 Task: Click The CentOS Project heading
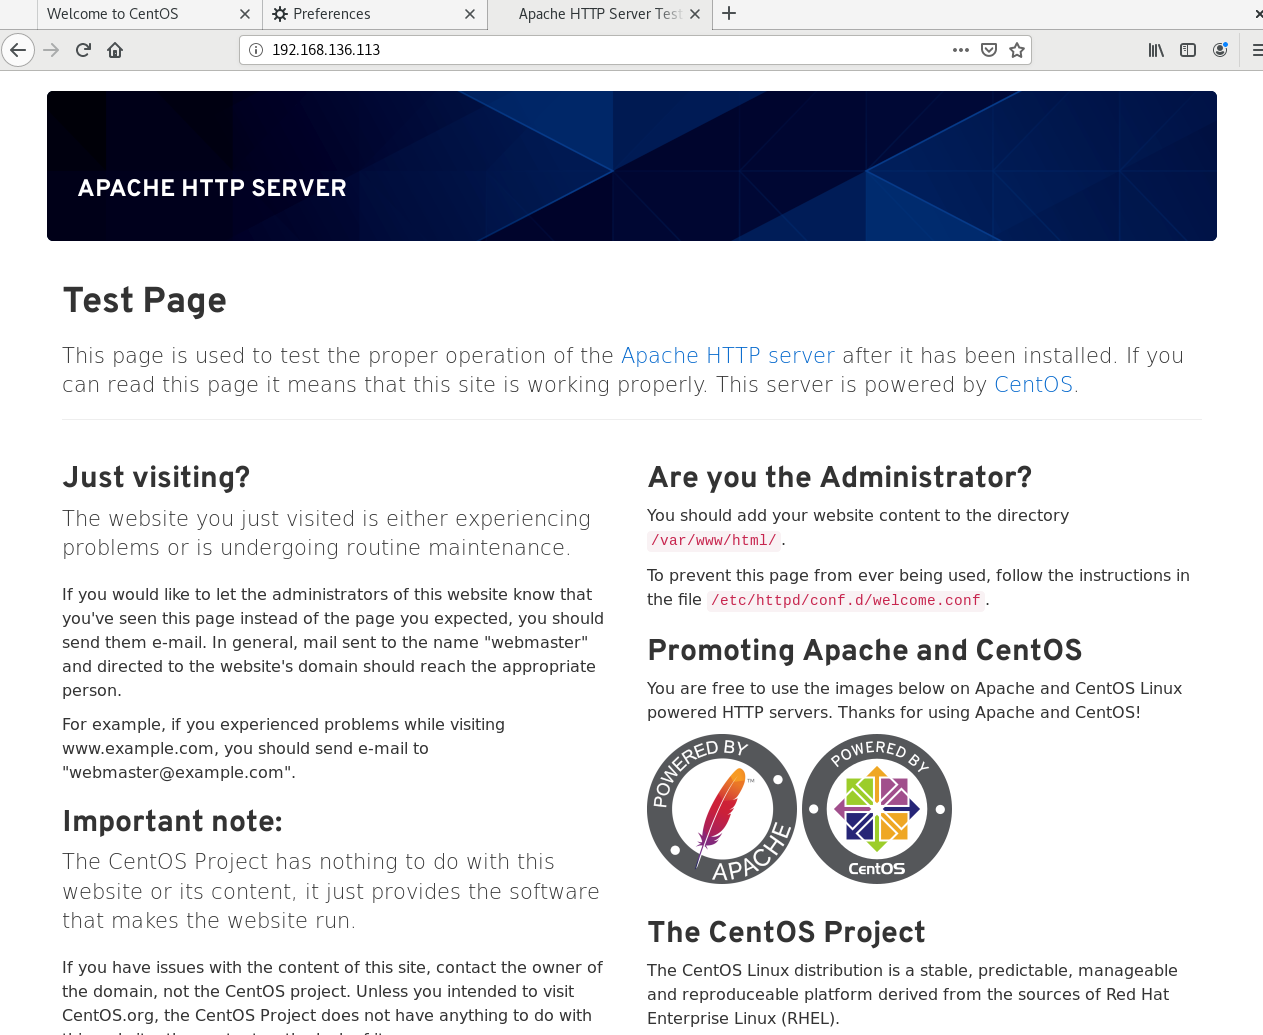[786, 933]
